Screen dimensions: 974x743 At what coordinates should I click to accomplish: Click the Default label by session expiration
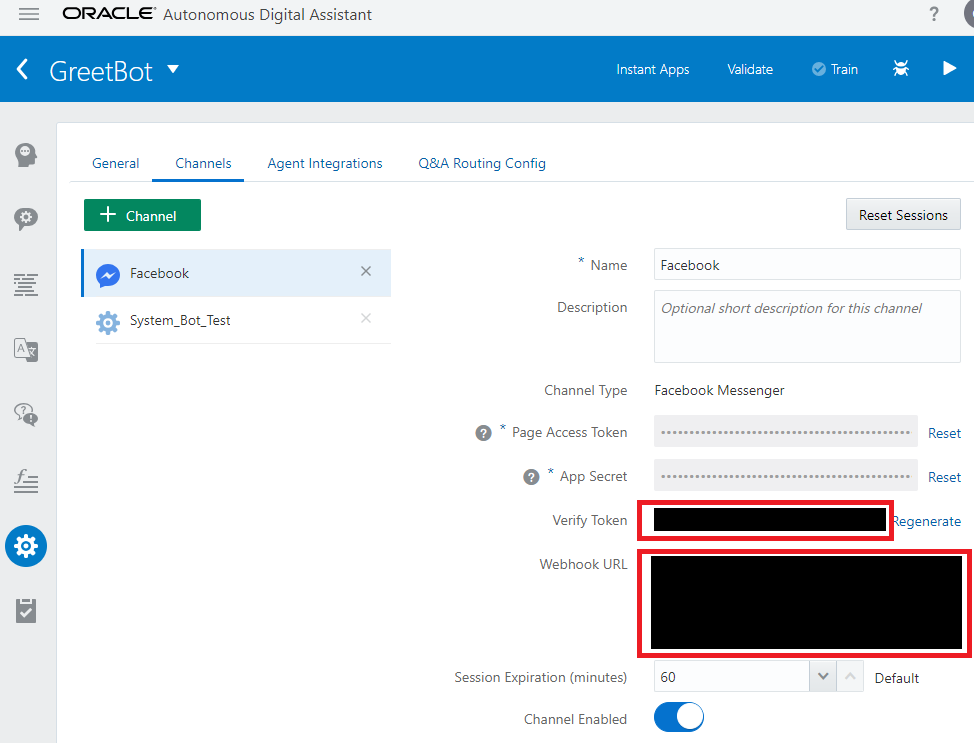(896, 678)
